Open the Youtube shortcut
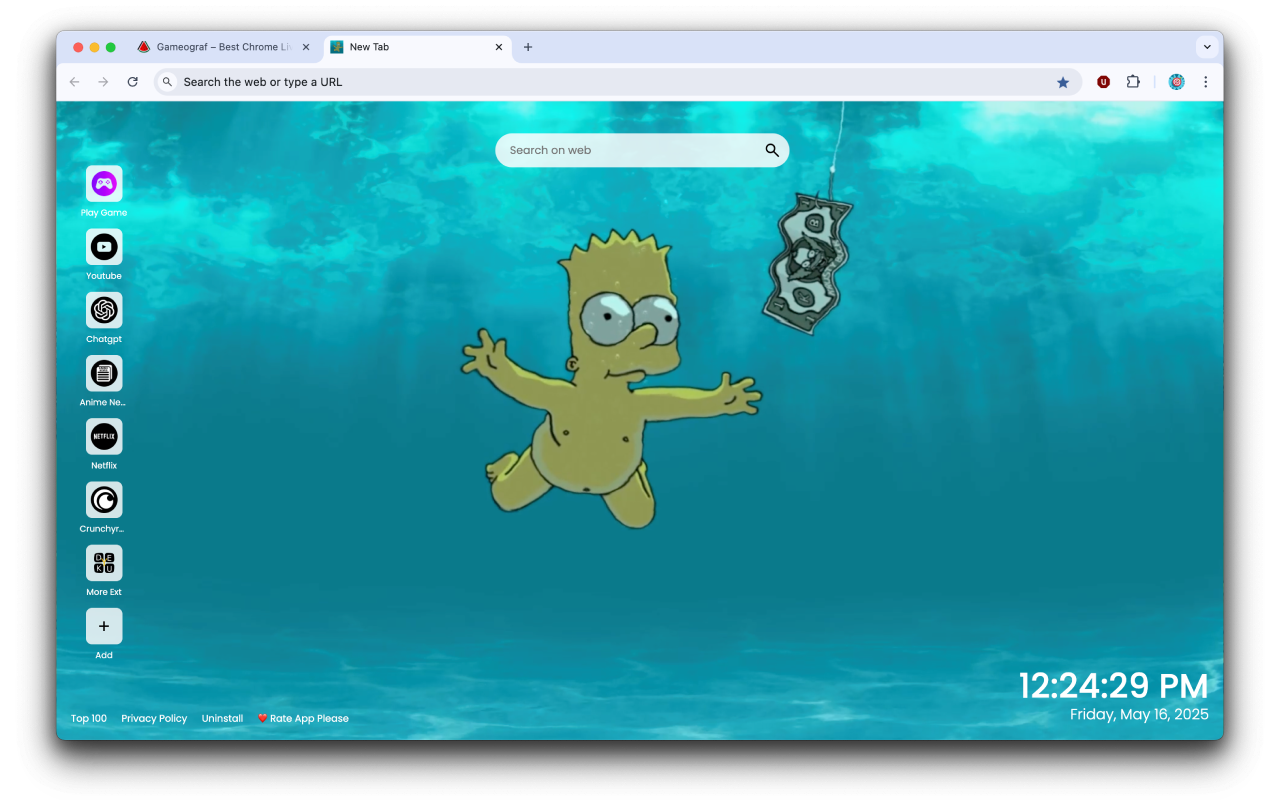Image resolution: width=1280 pixels, height=800 pixels. point(104,246)
